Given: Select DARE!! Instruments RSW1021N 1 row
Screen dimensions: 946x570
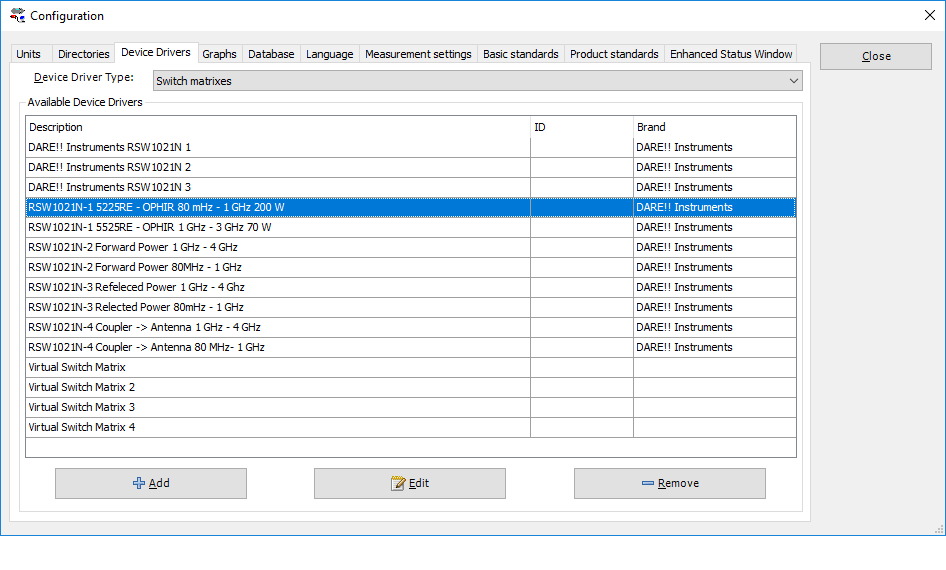Looking at the screenshot, I should (x=110, y=147).
